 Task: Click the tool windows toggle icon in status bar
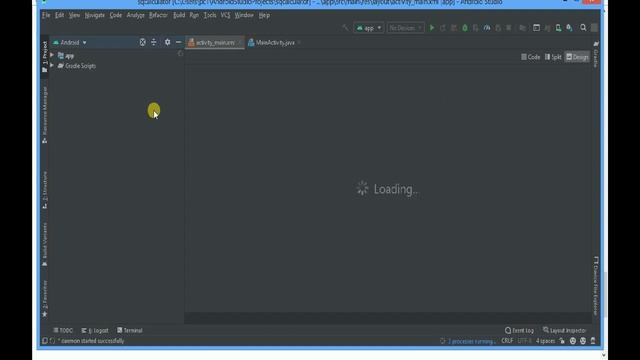click(x=45, y=341)
